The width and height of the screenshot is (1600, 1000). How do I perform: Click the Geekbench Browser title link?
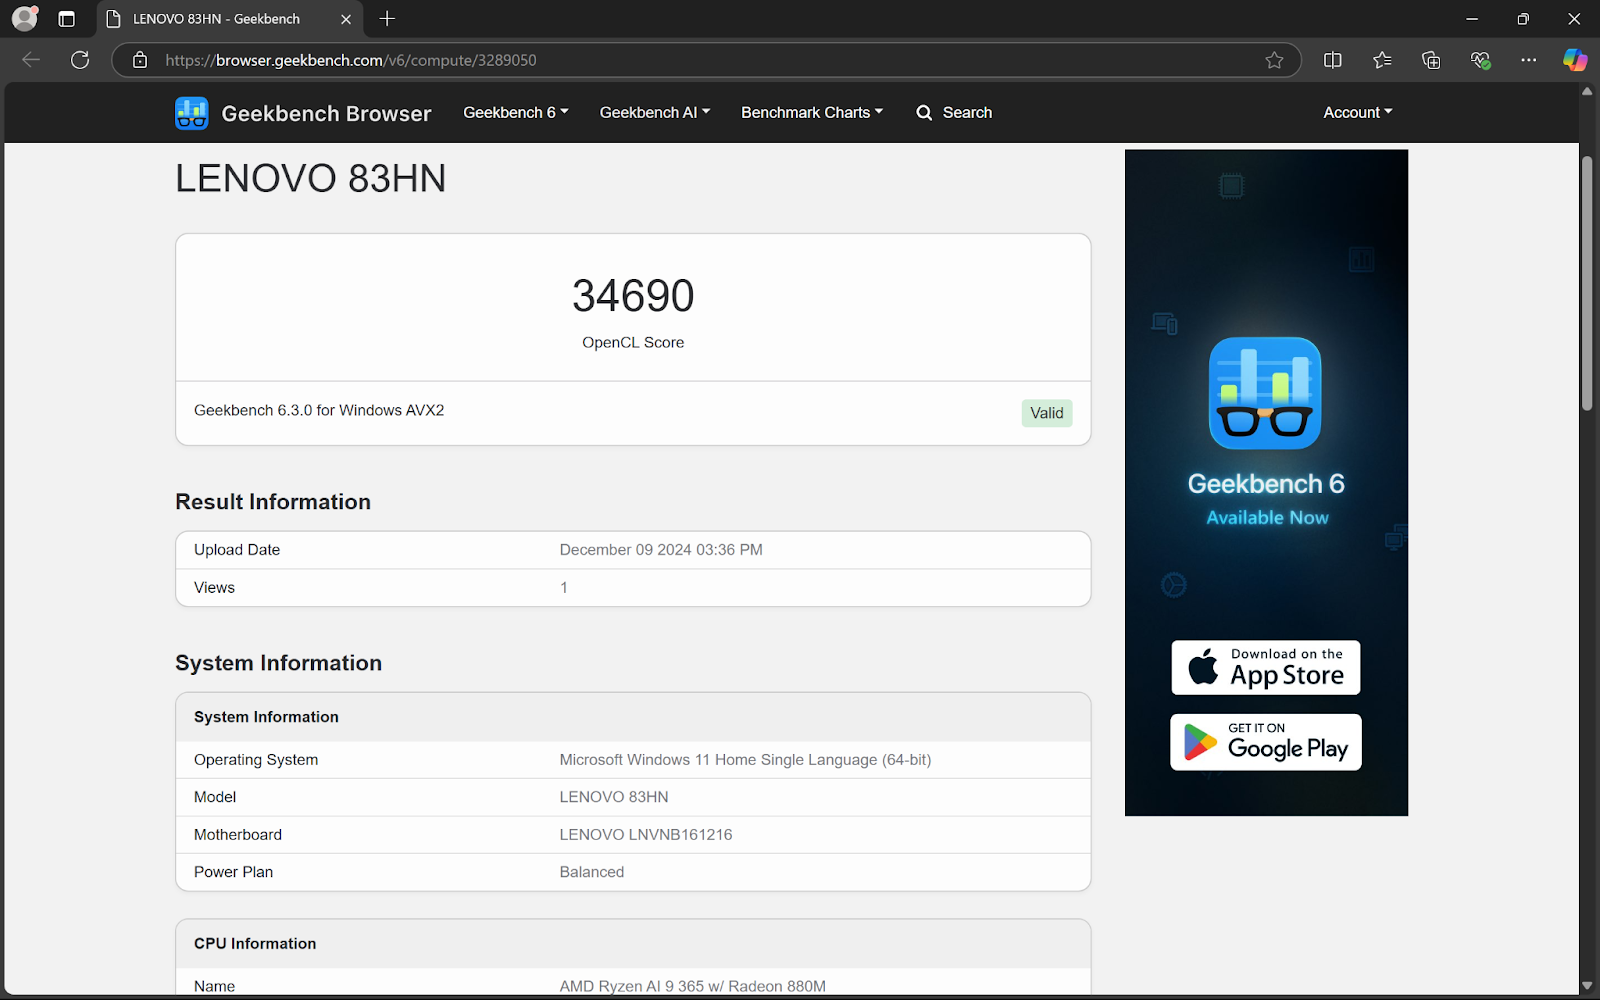point(326,113)
